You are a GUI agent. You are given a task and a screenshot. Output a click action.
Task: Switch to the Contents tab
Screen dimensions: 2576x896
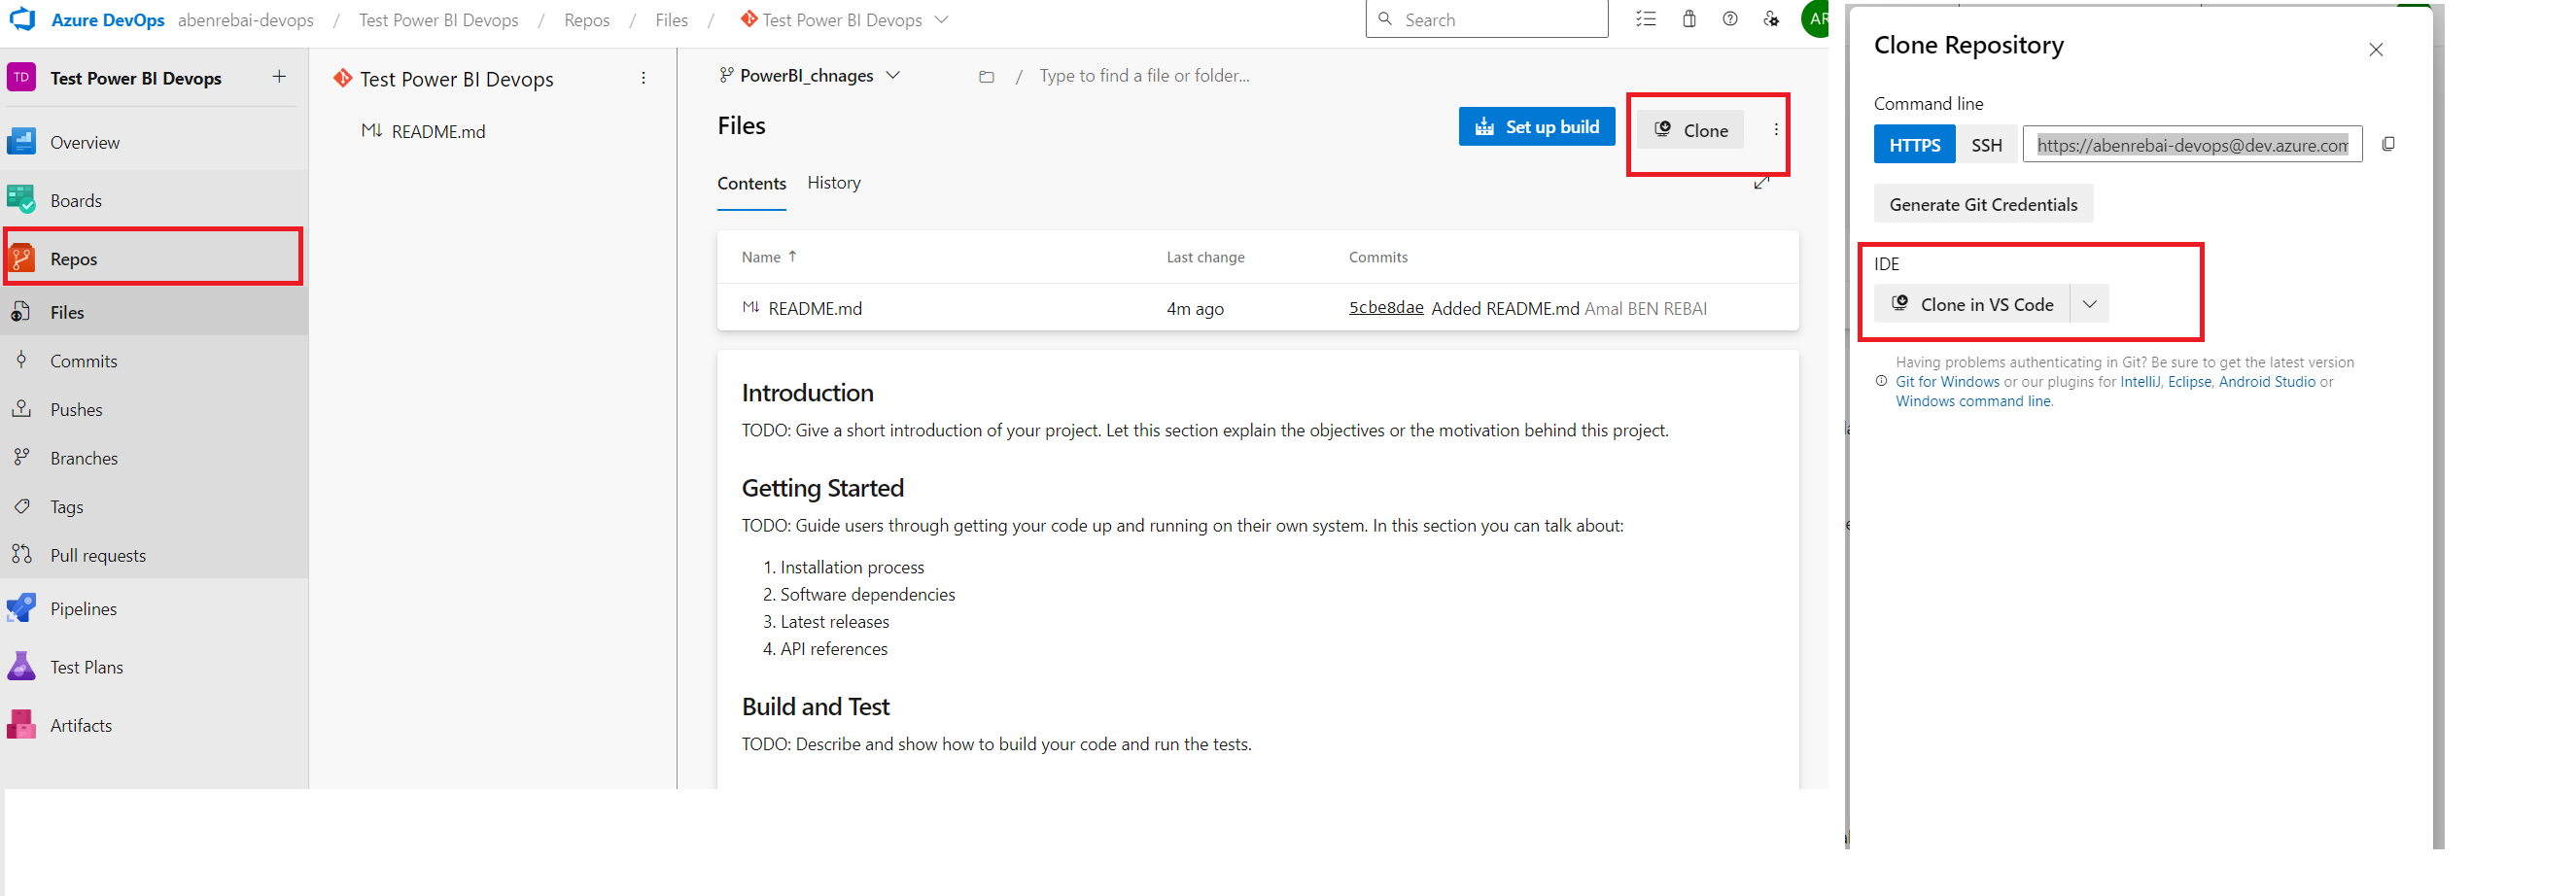click(751, 183)
